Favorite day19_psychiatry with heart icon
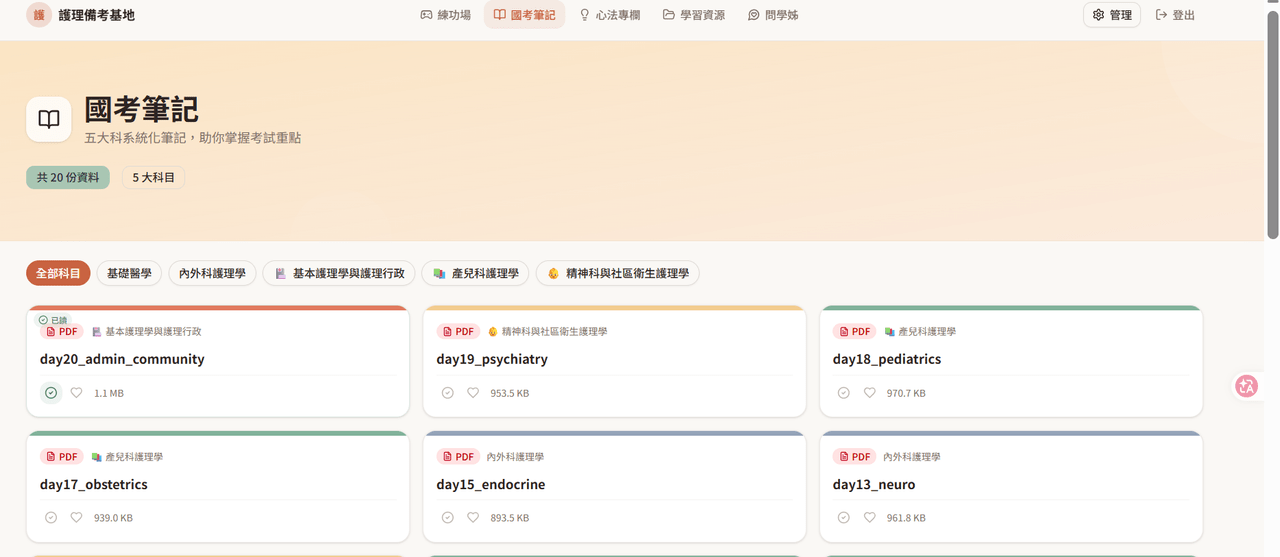The height and width of the screenshot is (557, 1280). [x=473, y=393]
